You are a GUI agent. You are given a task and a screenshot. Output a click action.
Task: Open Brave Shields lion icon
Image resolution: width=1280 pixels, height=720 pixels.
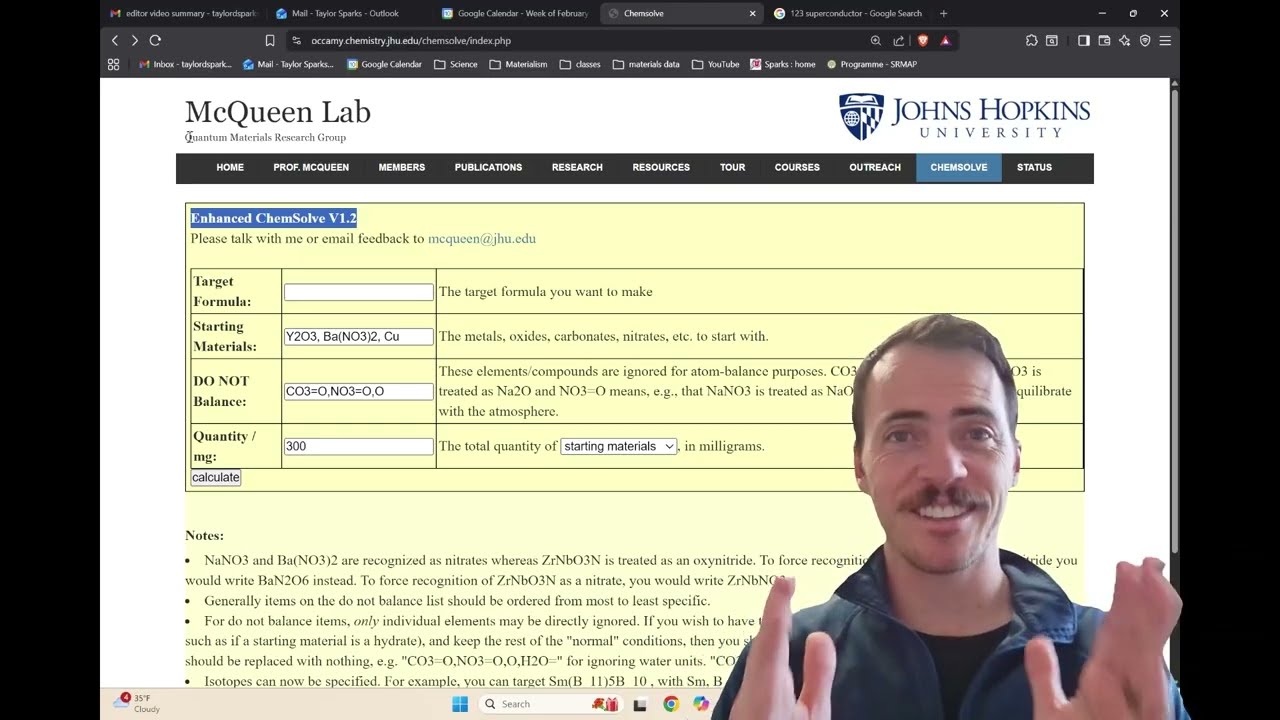(x=922, y=41)
